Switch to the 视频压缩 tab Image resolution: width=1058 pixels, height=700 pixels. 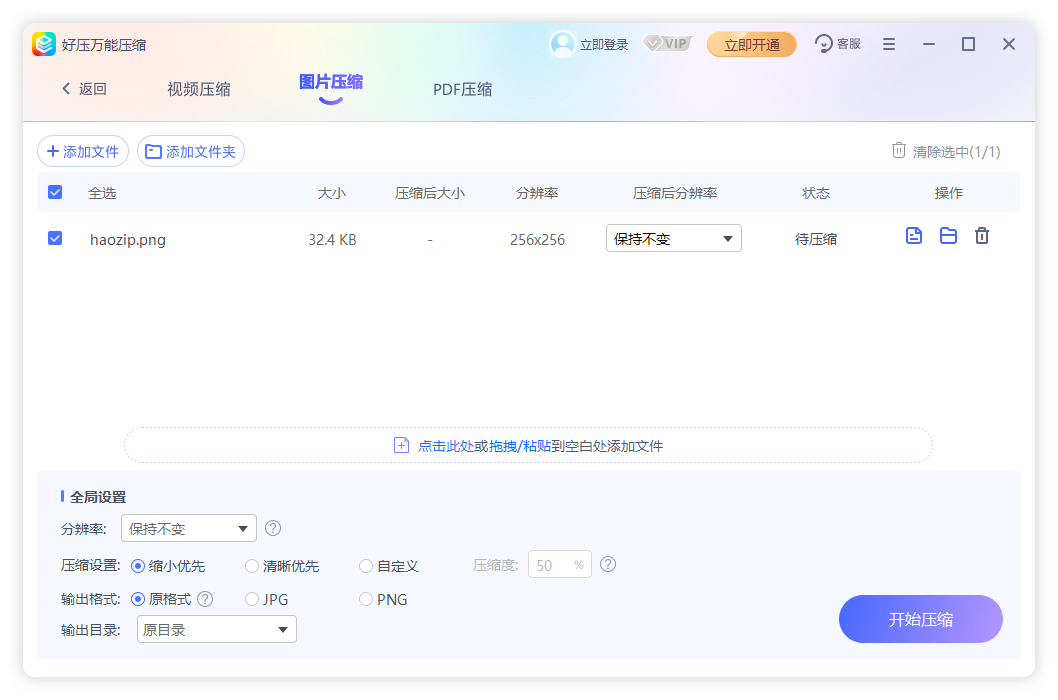199,89
